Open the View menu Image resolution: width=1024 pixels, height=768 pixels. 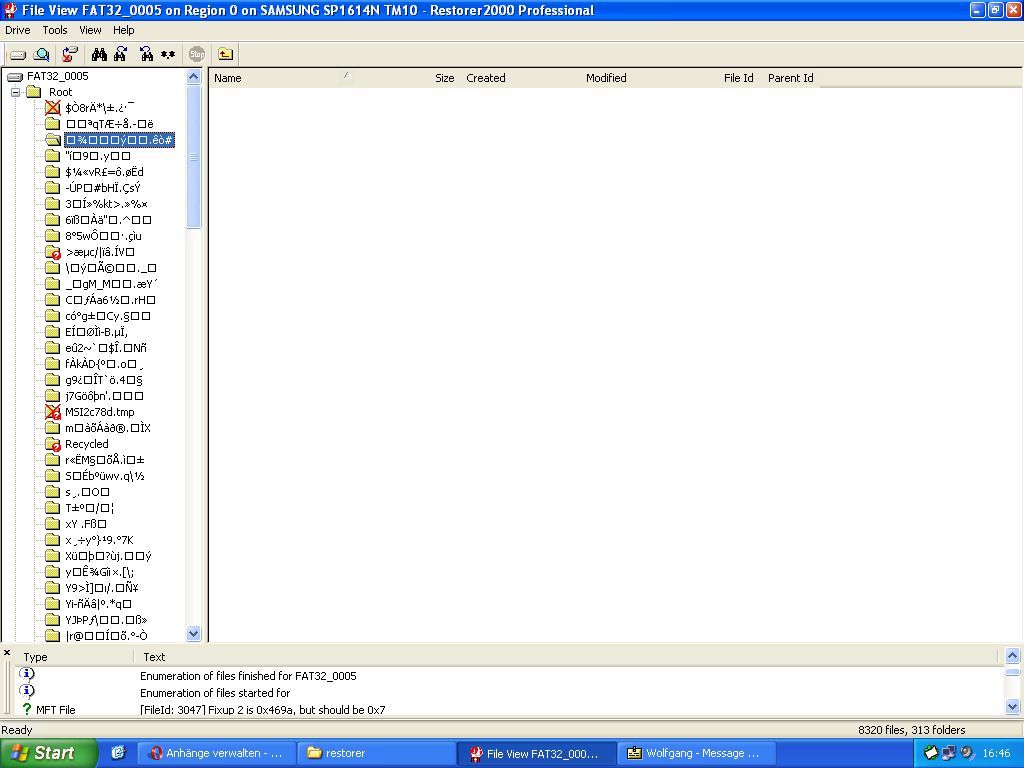(x=90, y=30)
